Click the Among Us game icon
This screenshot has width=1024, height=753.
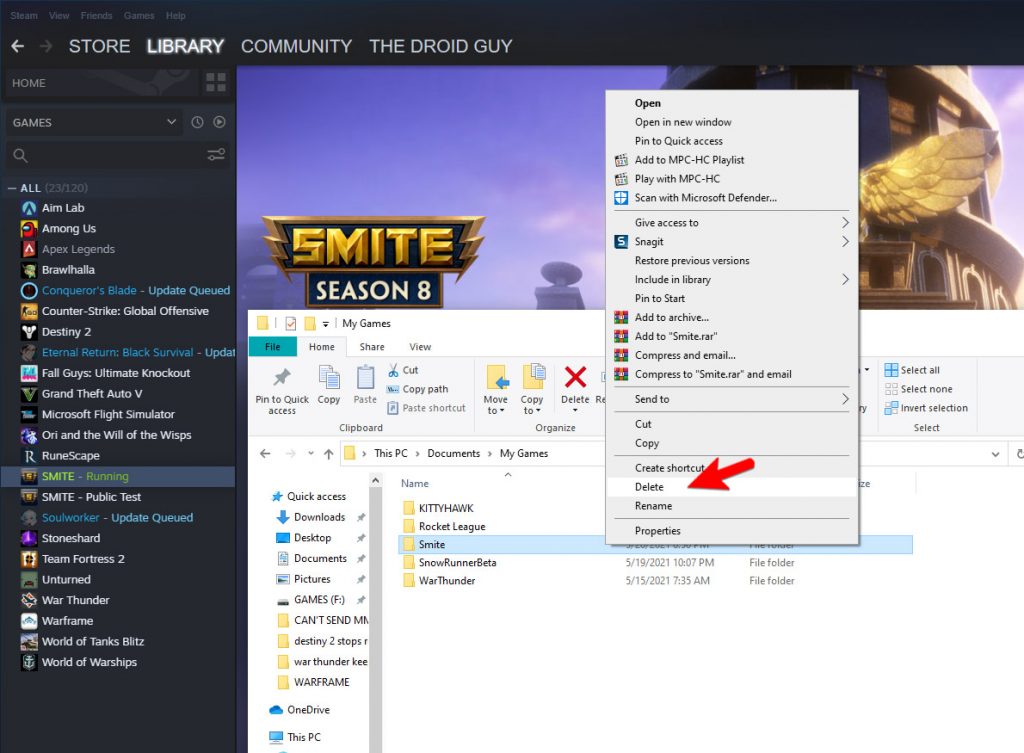(x=29, y=229)
